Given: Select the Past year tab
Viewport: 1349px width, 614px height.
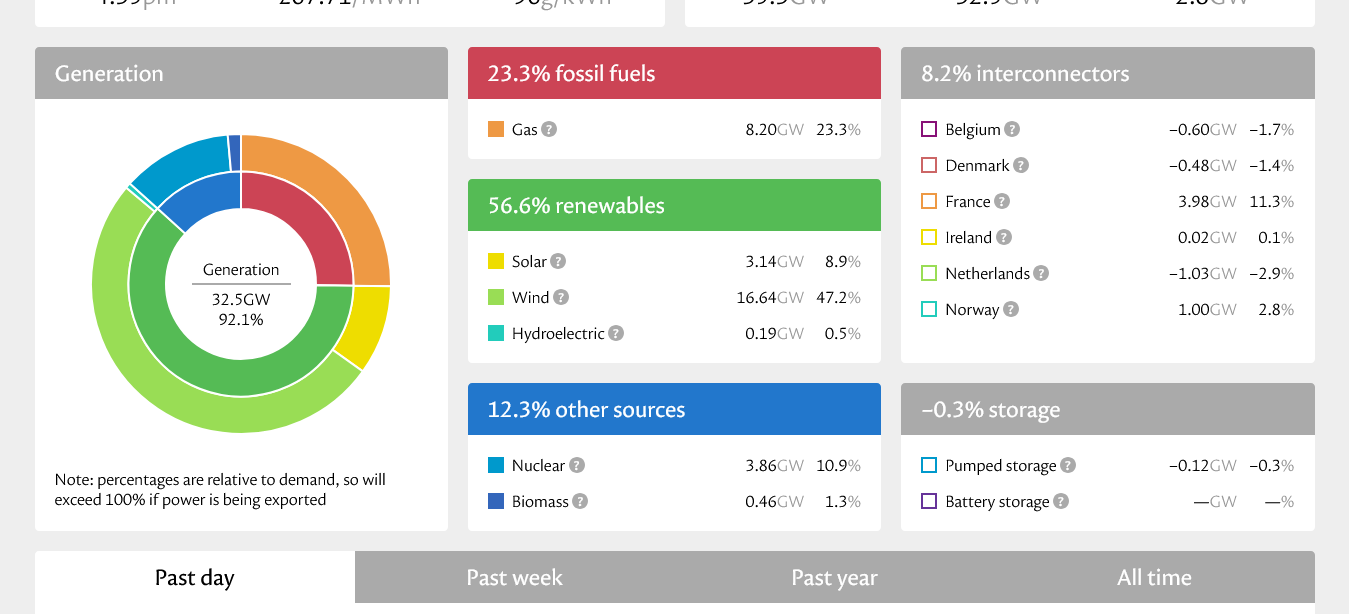Looking at the screenshot, I should pyautogui.click(x=834, y=577).
